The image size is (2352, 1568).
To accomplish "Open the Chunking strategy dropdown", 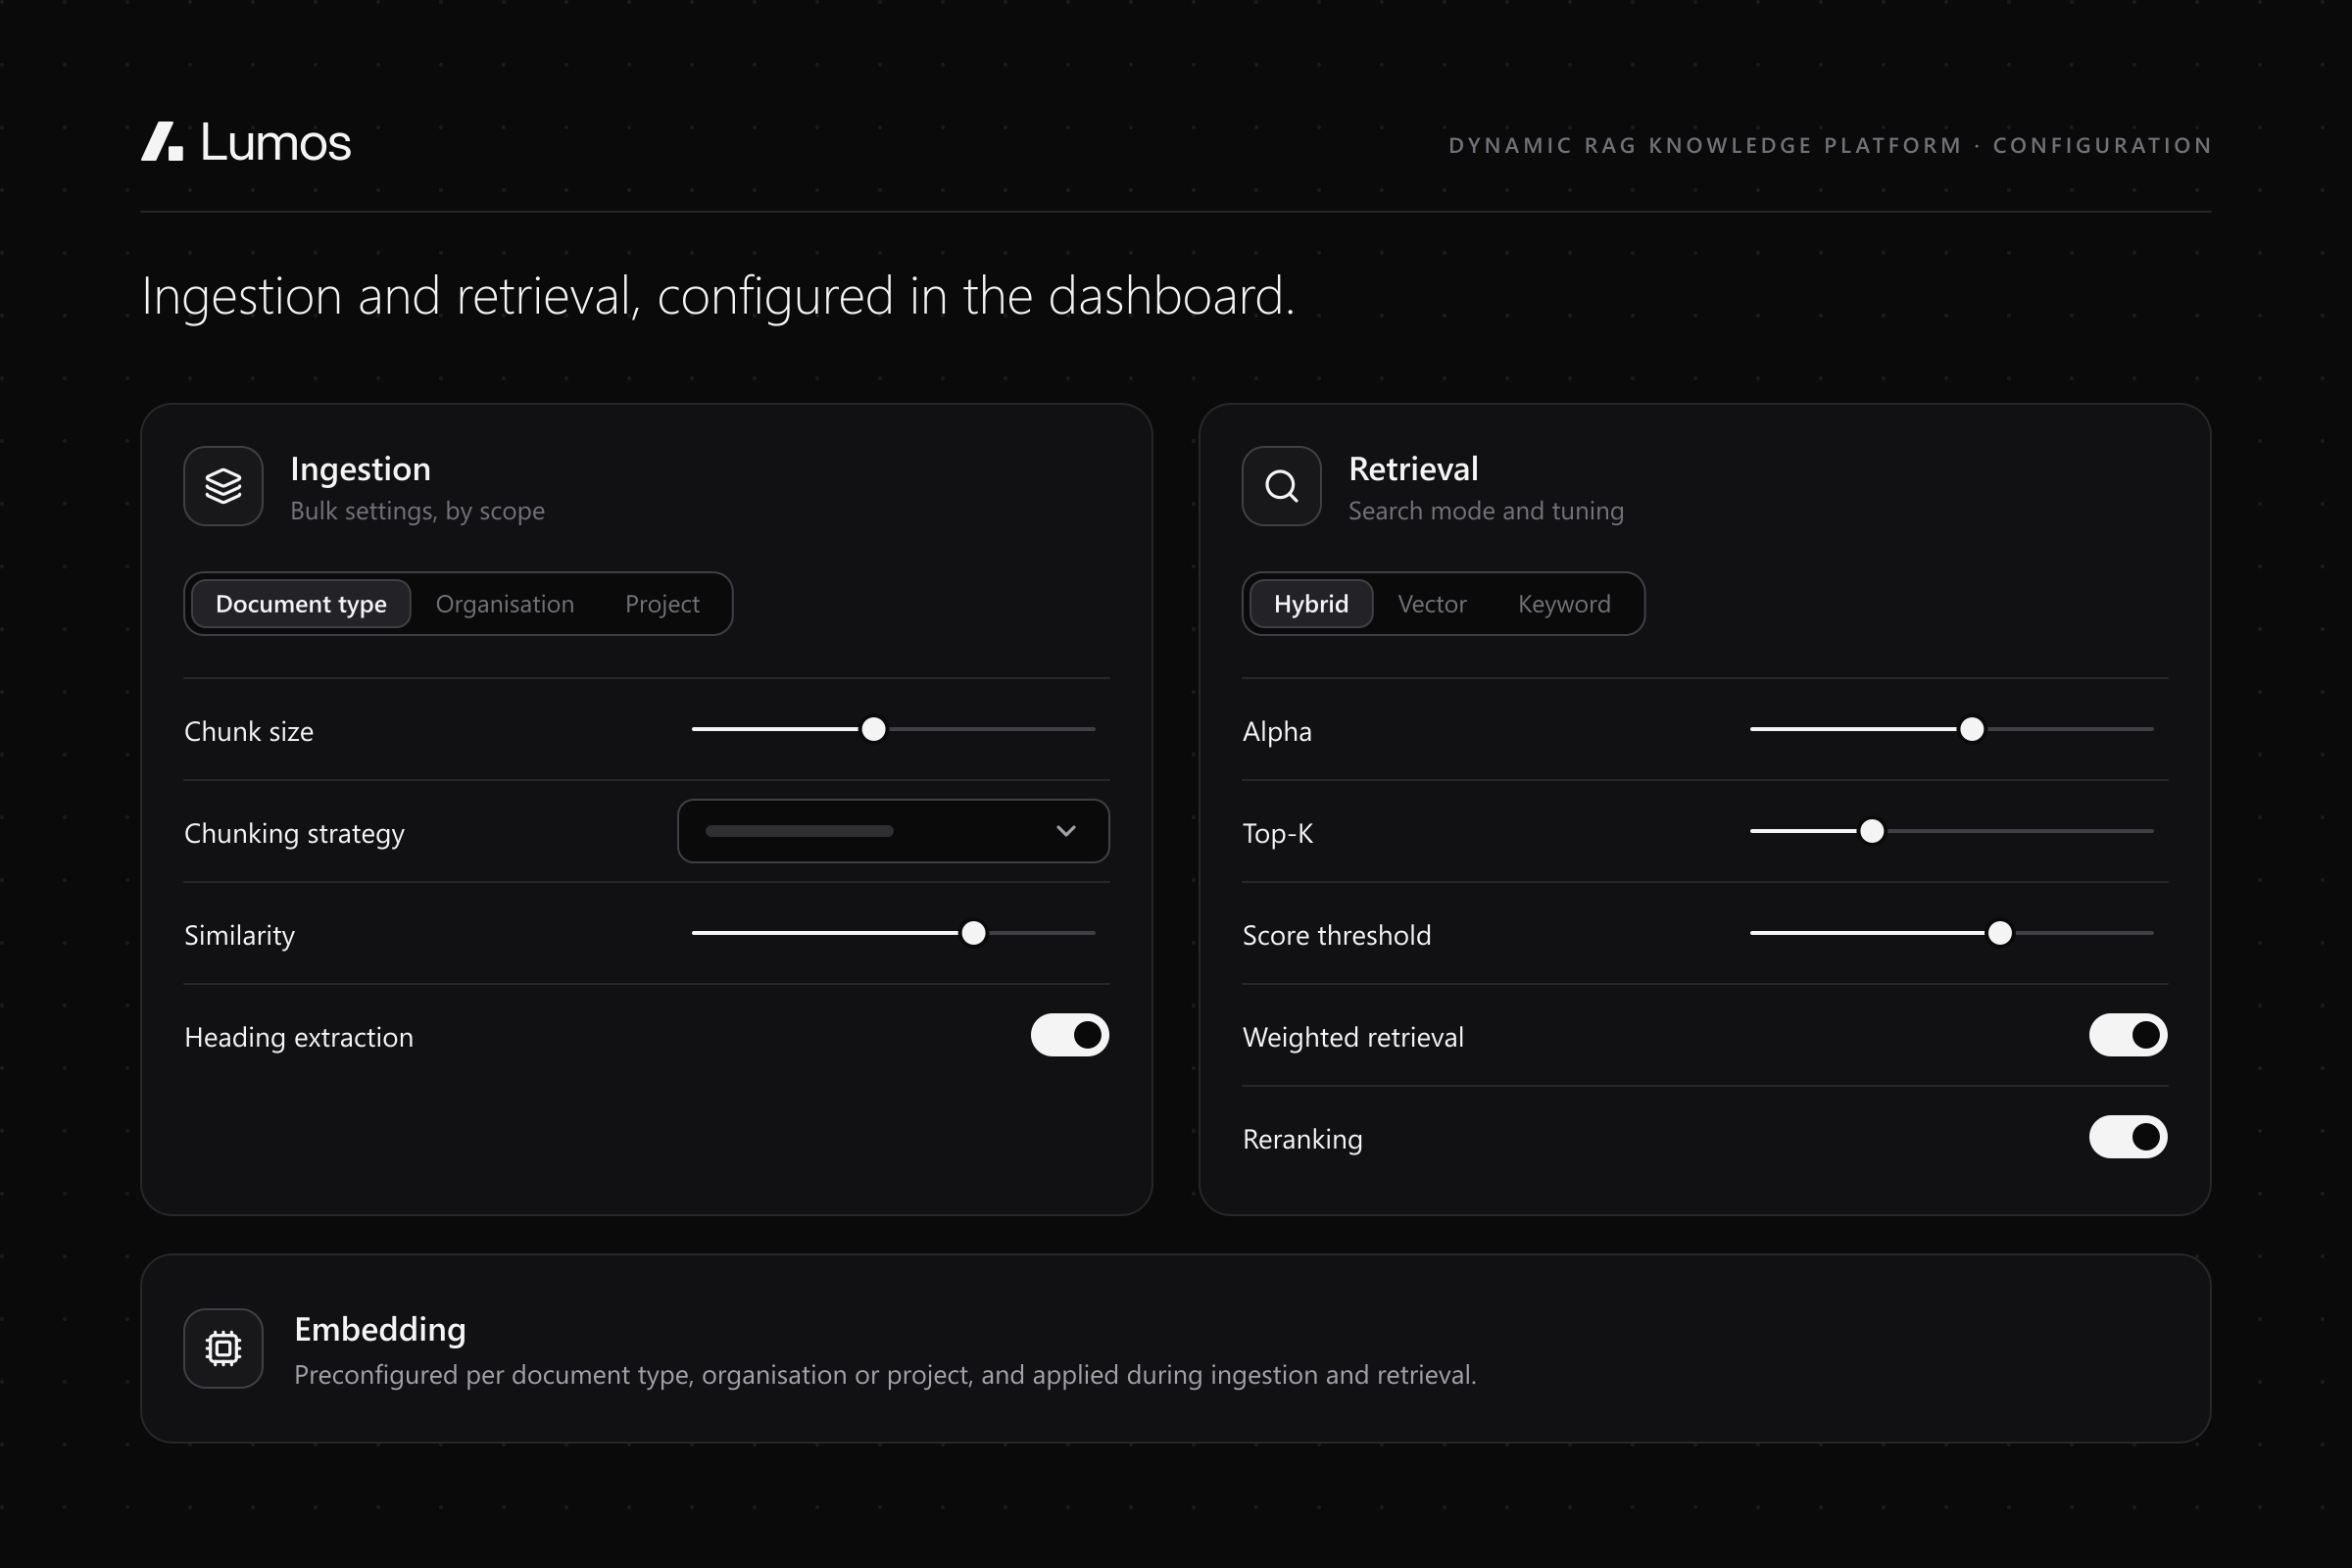I will (x=893, y=831).
